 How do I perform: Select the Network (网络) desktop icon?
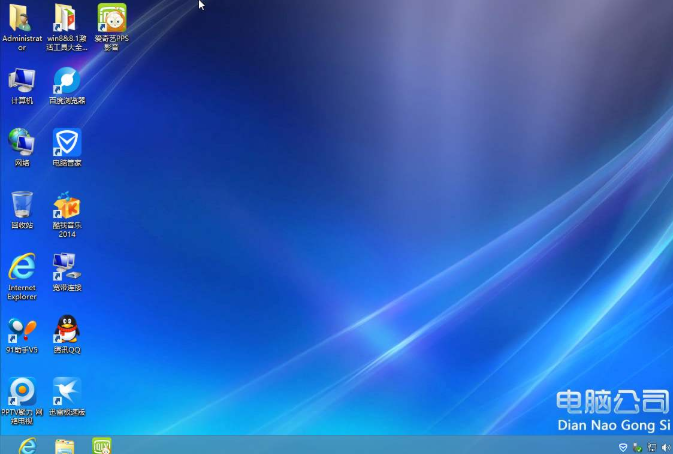pos(21,142)
